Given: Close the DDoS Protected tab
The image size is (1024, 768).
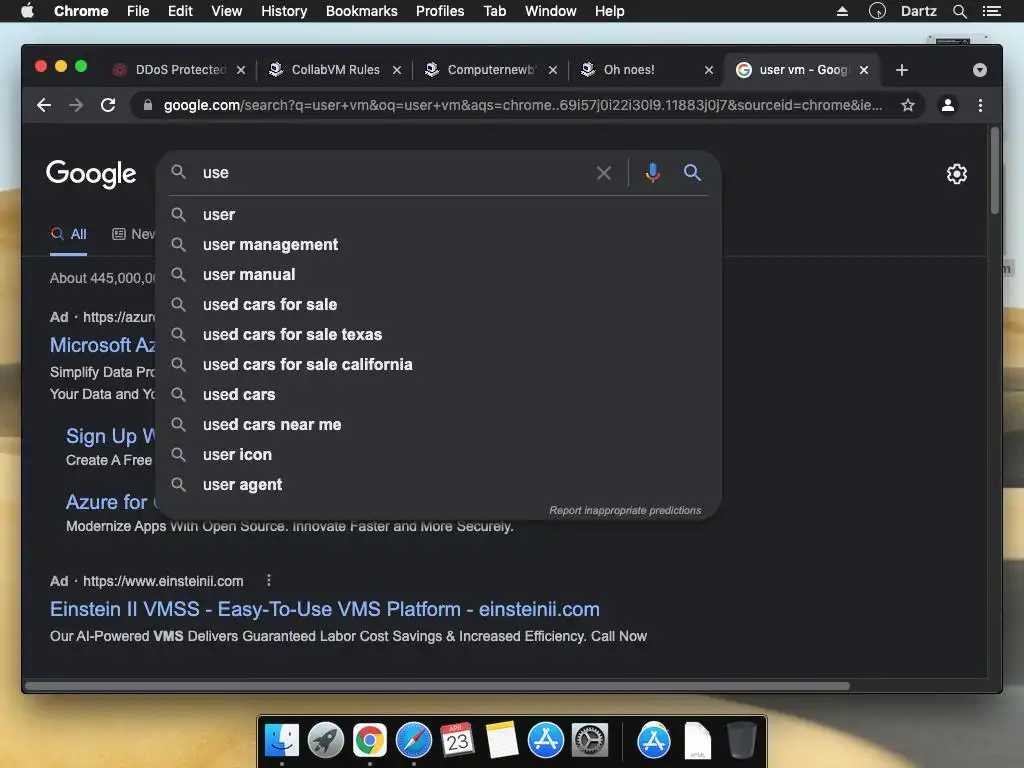Looking at the screenshot, I should 241,70.
